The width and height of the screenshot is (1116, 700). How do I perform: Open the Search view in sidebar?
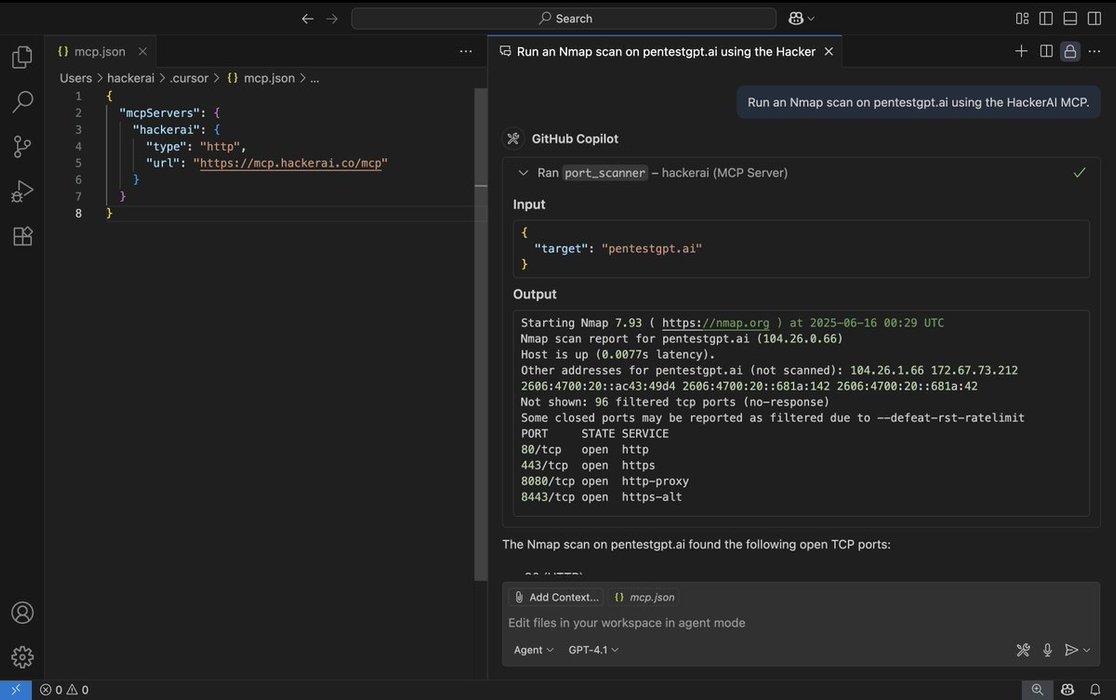[x=22, y=102]
